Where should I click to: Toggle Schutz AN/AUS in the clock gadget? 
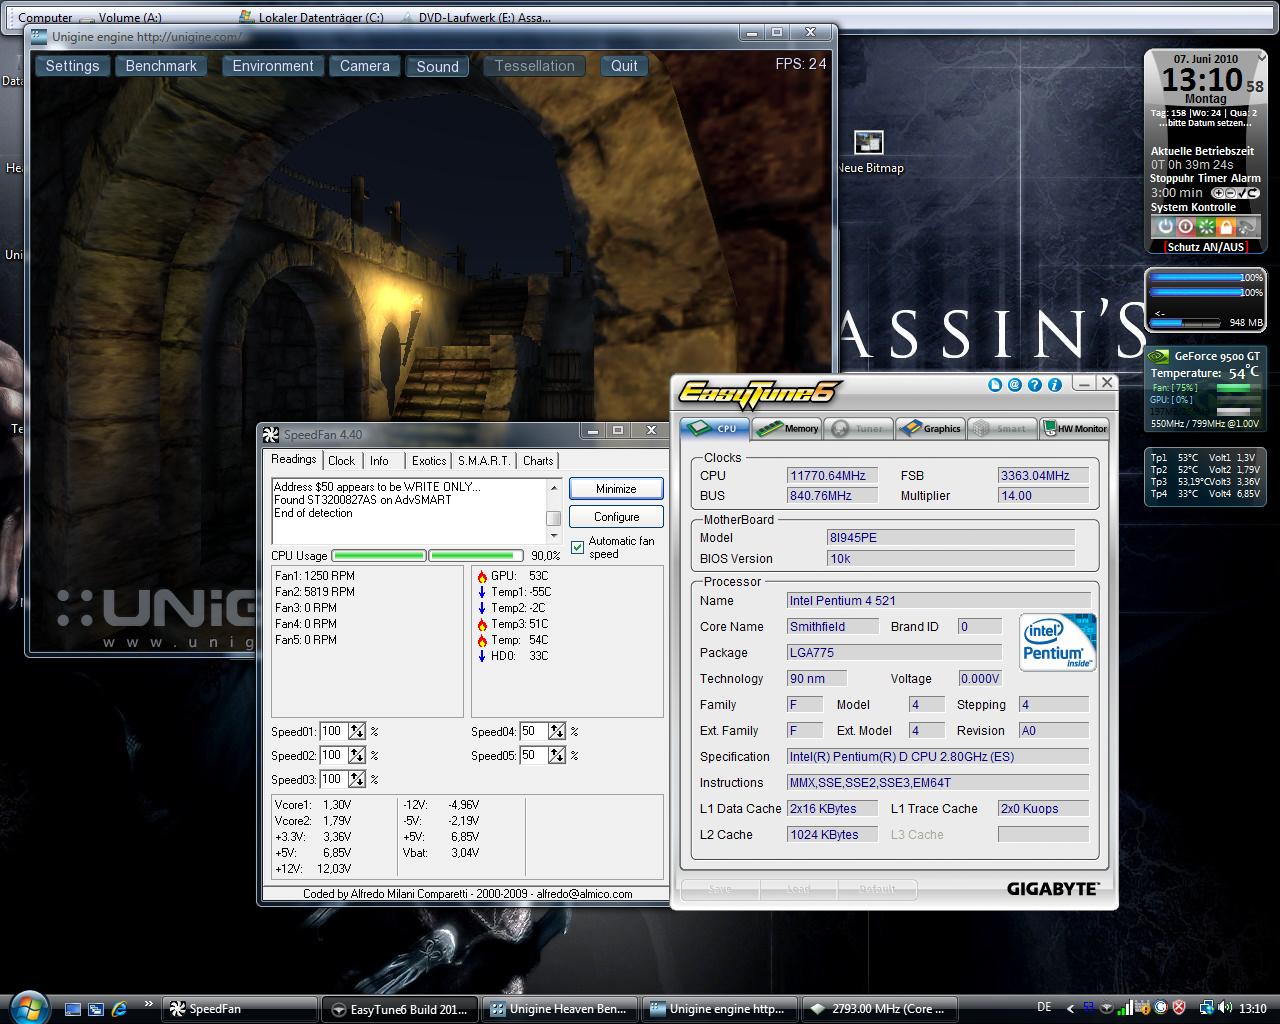[1205, 247]
